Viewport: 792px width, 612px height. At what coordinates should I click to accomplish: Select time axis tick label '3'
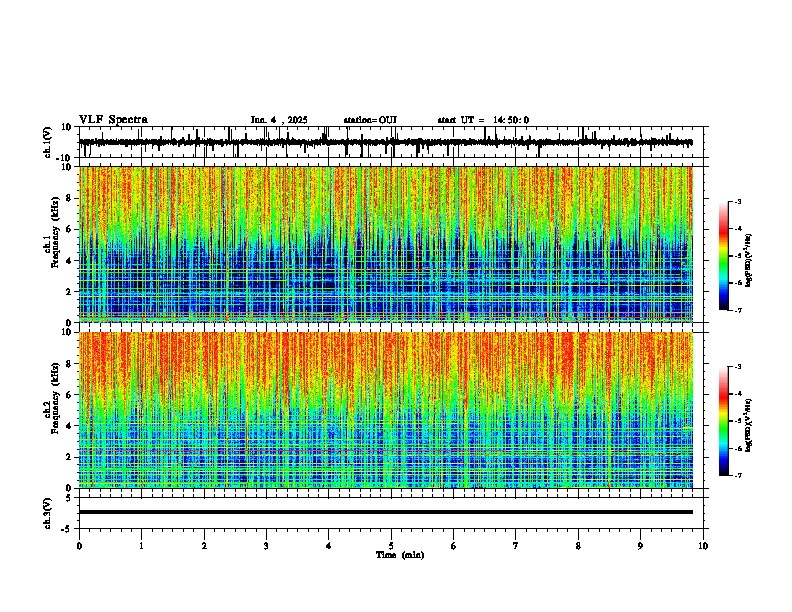[266, 546]
